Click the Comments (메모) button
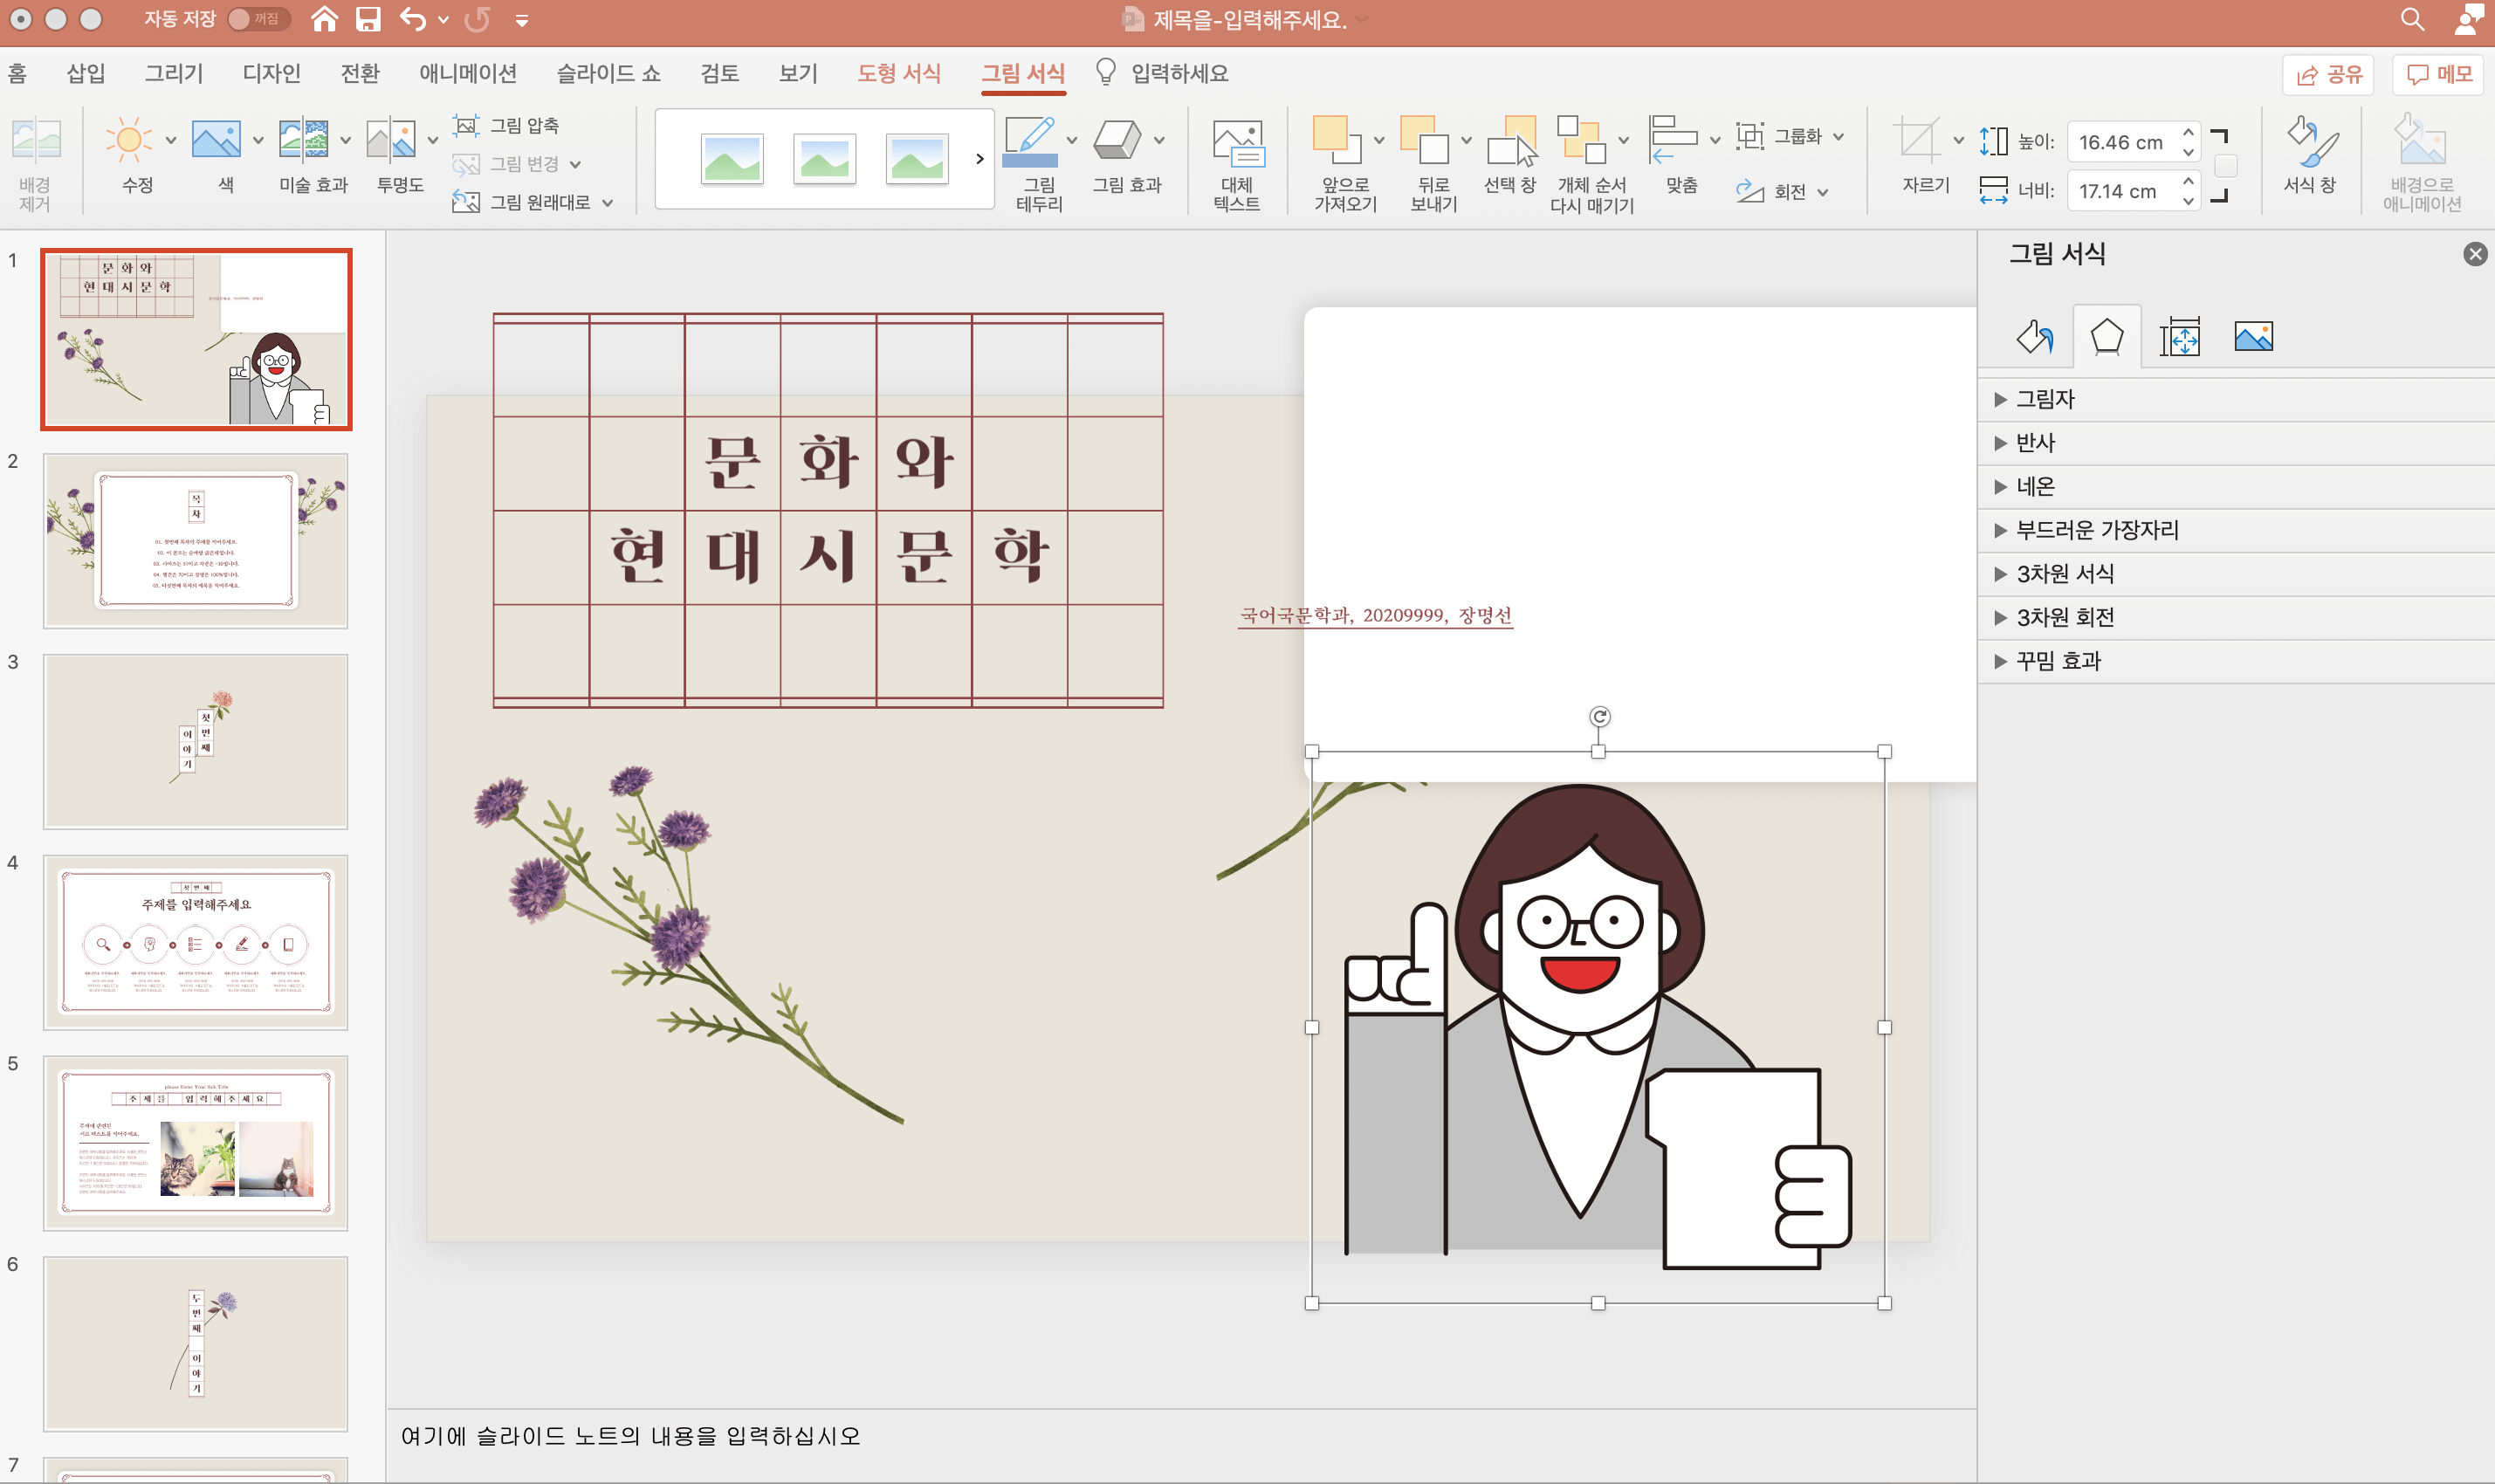Screen dimensions: 2495x1484 [x=2438, y=74]
